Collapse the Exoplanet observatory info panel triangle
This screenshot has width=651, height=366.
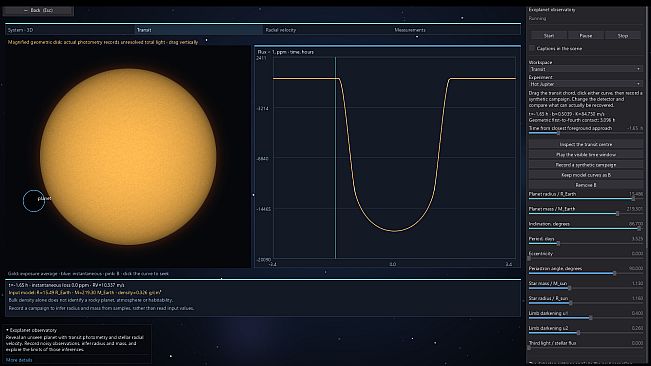[7, 330]
